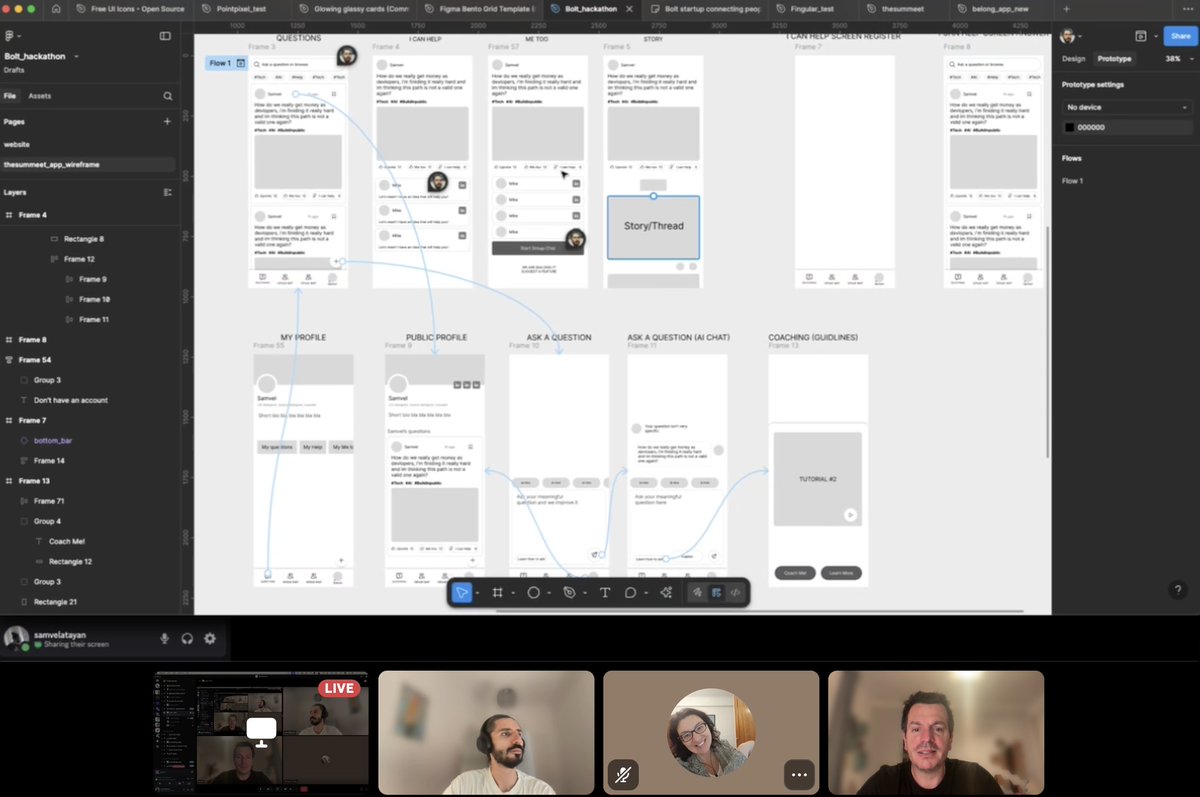Switch to the Design tab
1200x797 pixels.
tap(1073, 59)
